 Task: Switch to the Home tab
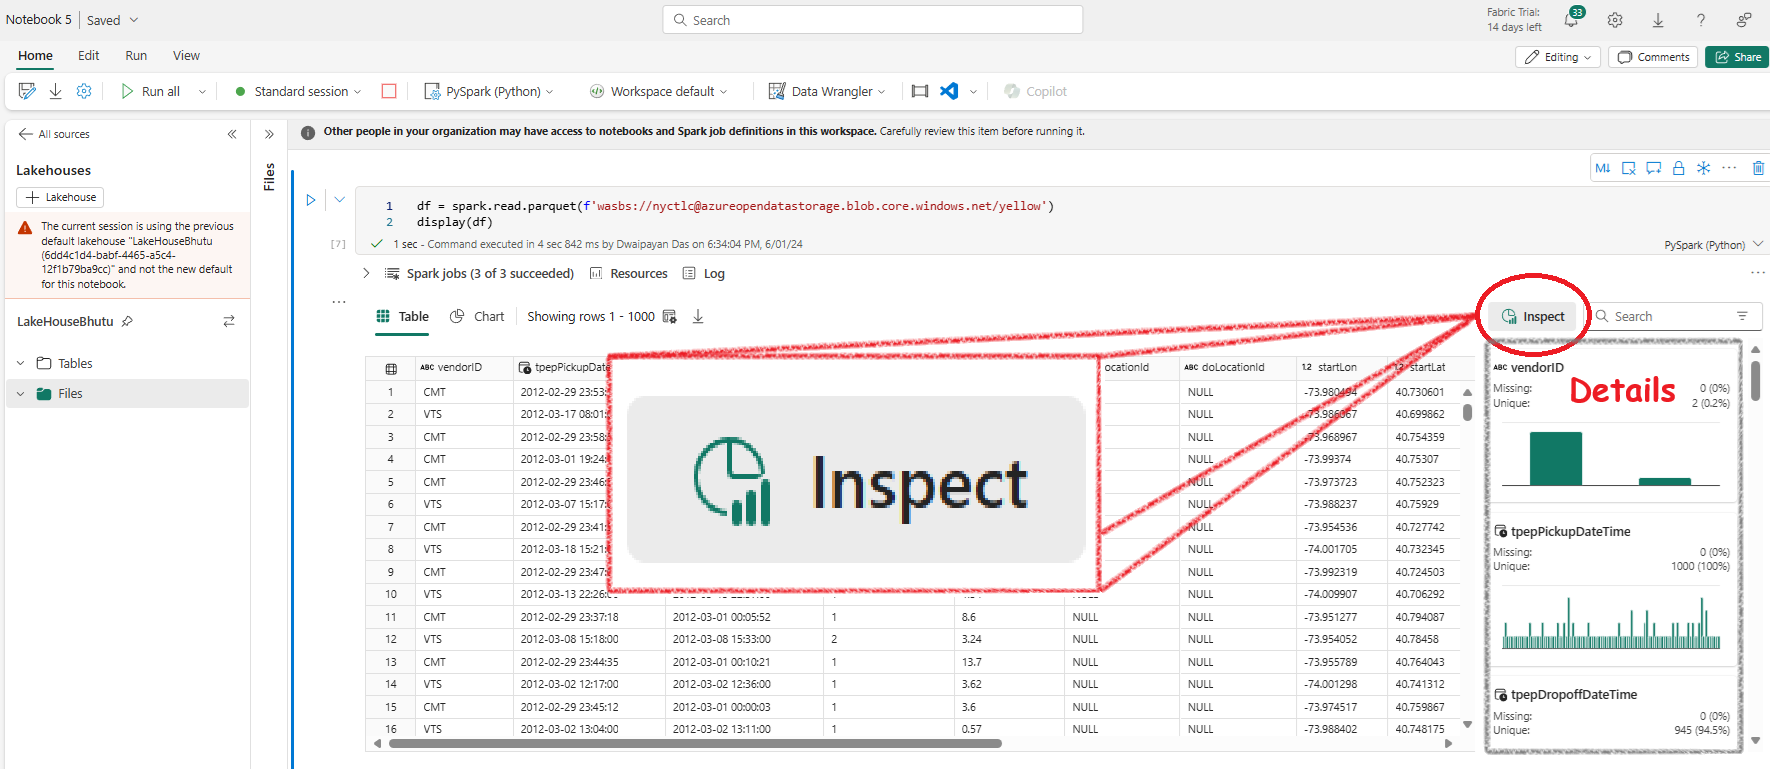pyautogui.click(x=35, y=56)
